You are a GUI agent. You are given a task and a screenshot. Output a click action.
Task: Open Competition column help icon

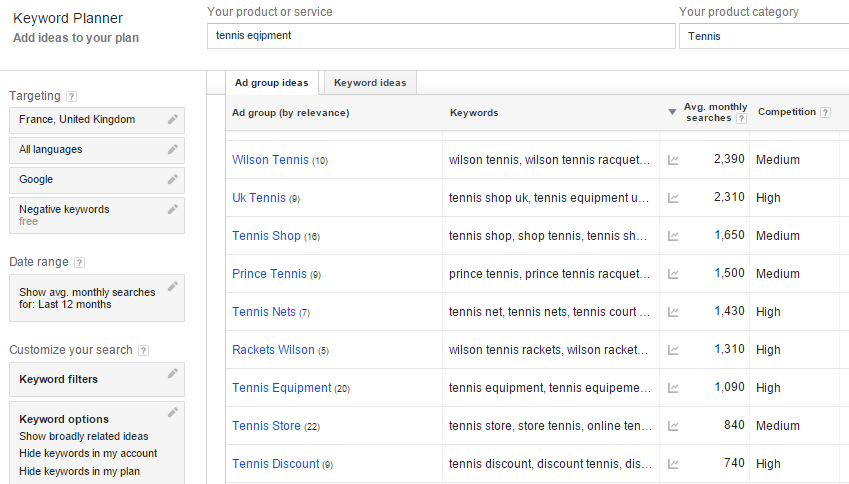coord(825,113)
